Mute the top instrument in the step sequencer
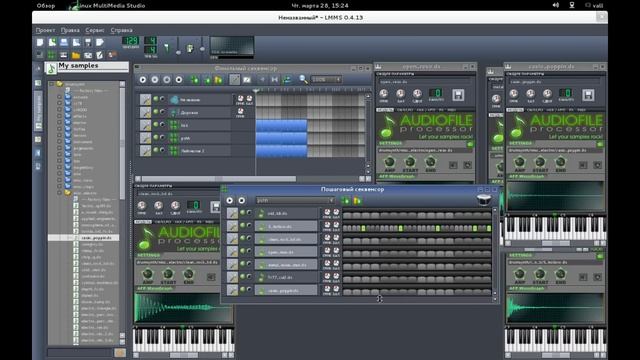Screen dimensions: 640x360 tap(242, 213)
